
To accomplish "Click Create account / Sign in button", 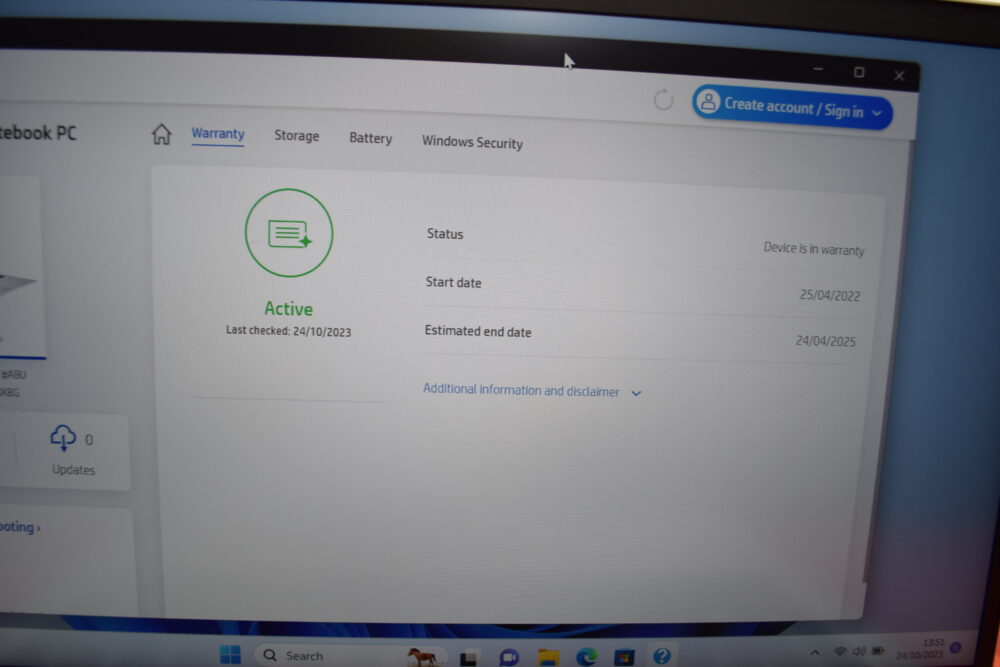I will [x=793, y=107].
